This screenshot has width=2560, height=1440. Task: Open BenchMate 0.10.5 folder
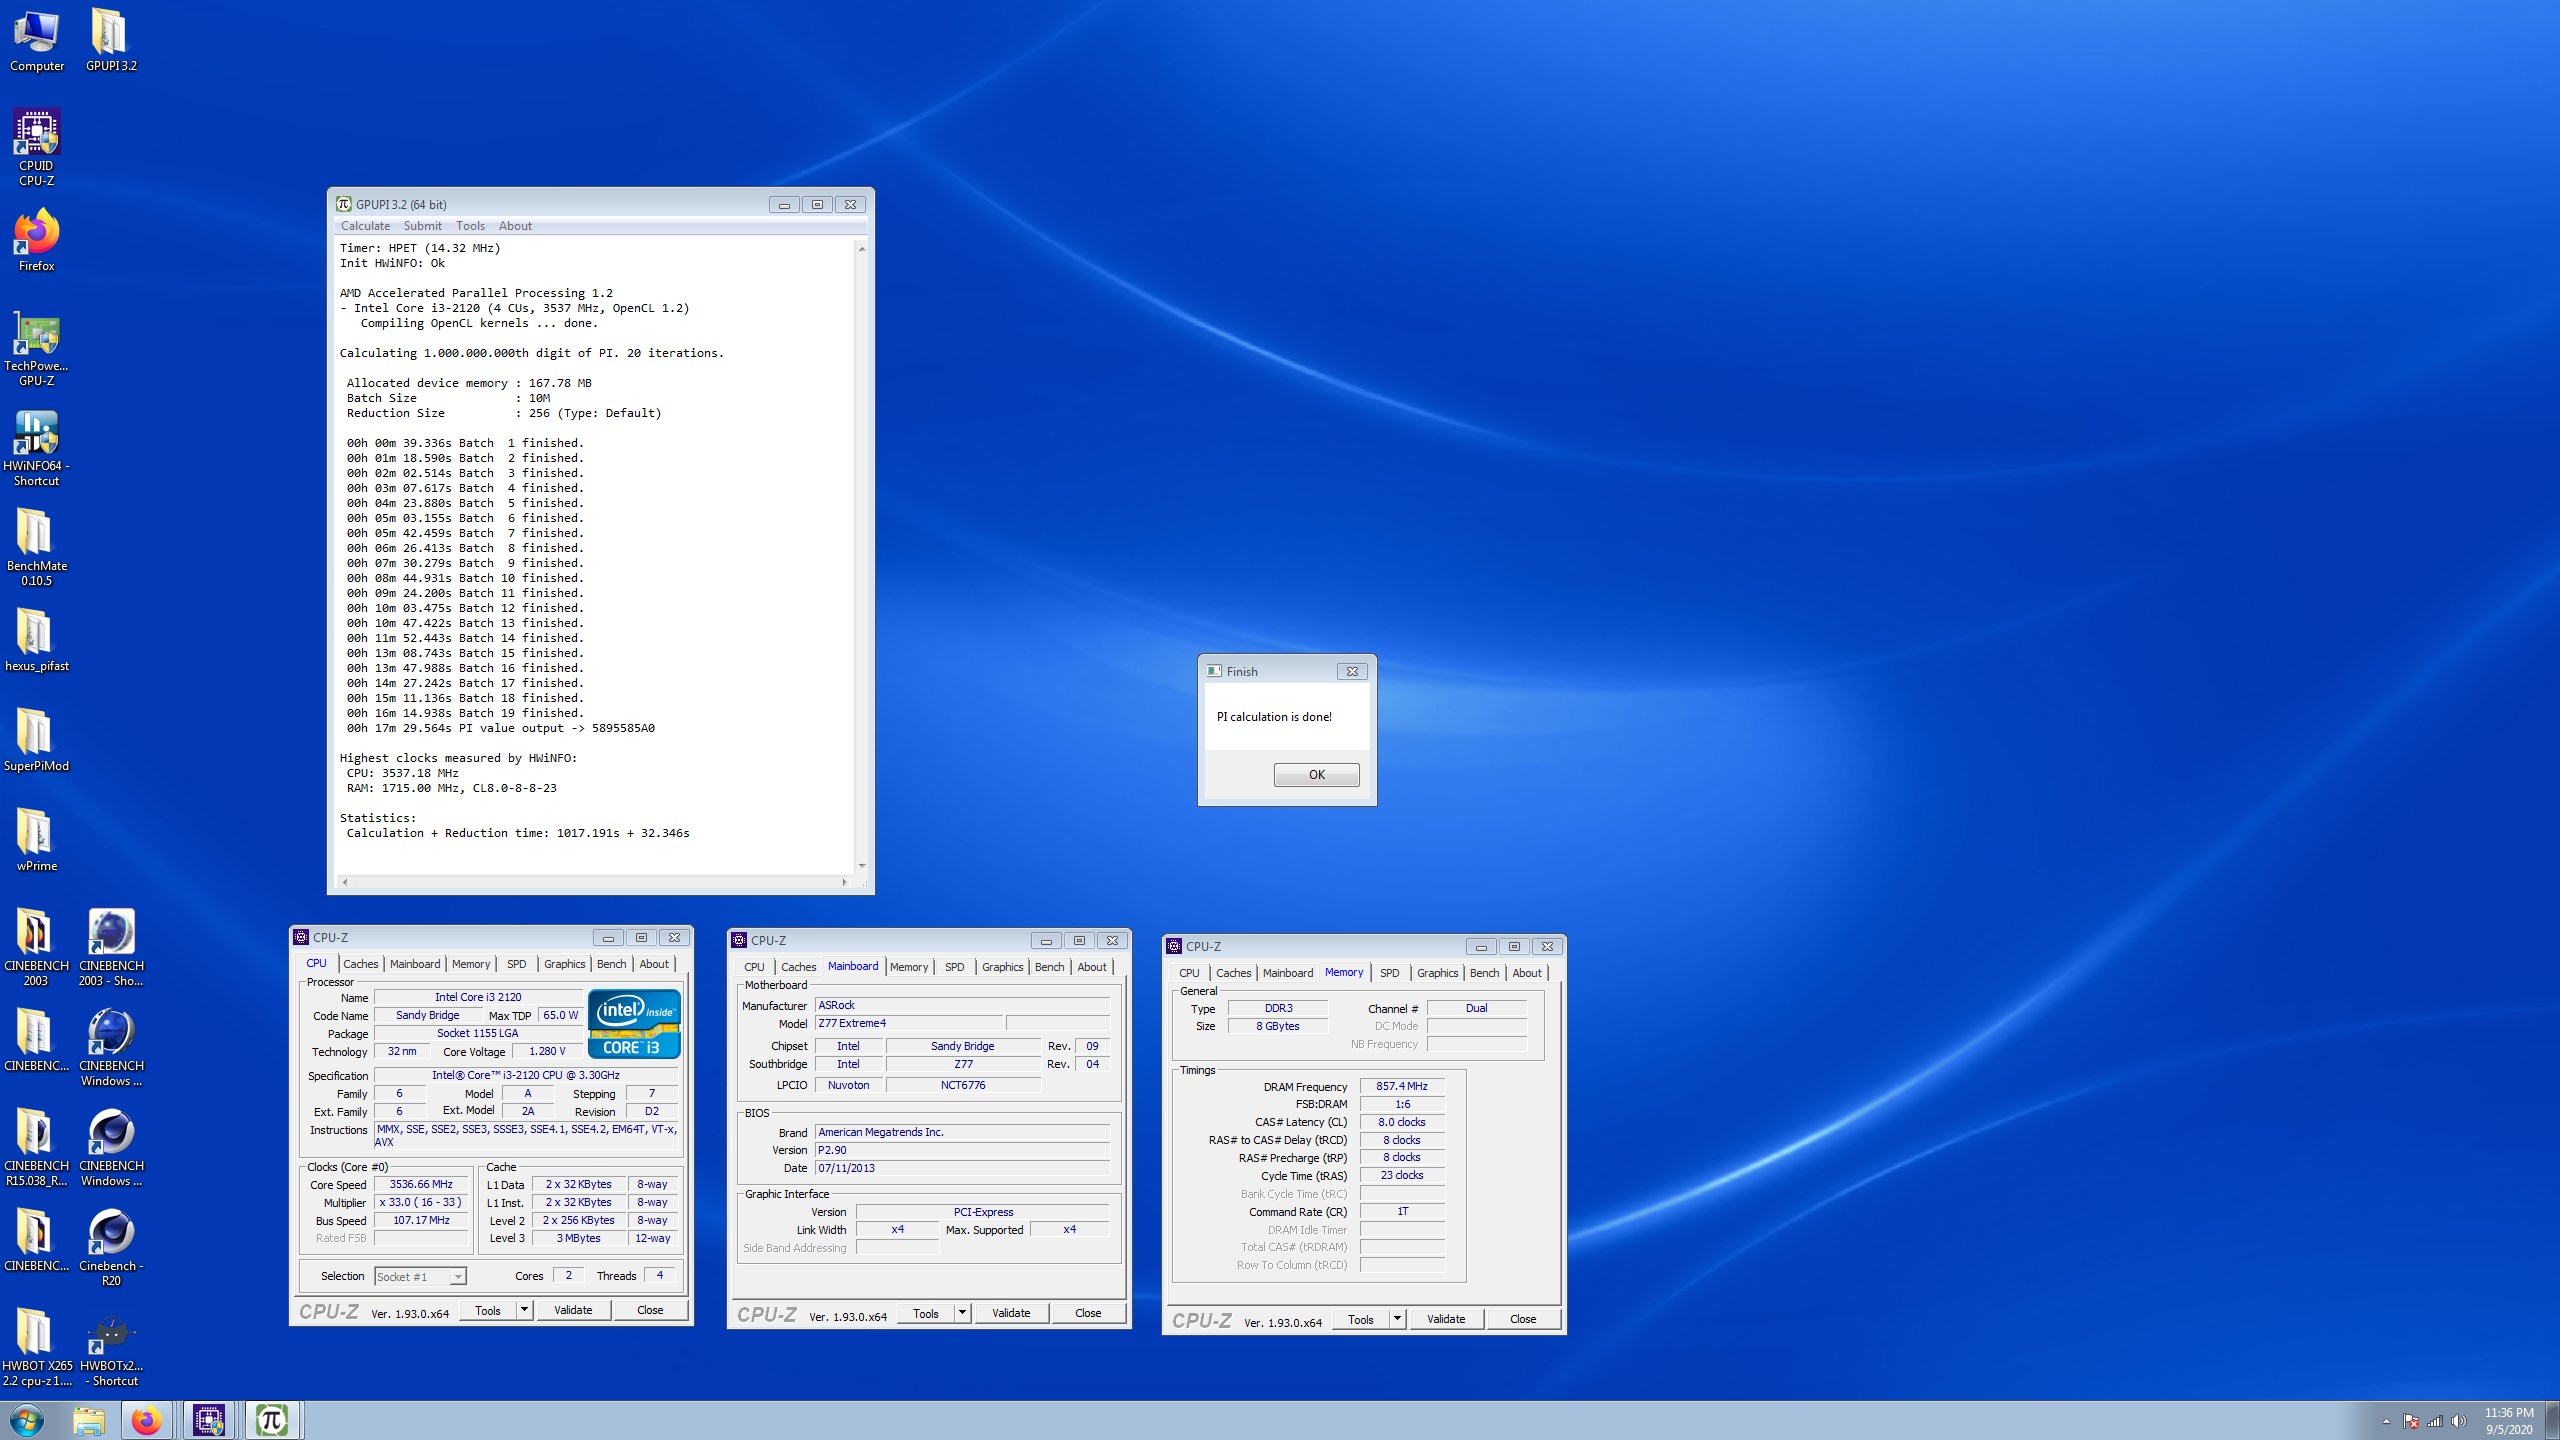(x=37, y=547)
